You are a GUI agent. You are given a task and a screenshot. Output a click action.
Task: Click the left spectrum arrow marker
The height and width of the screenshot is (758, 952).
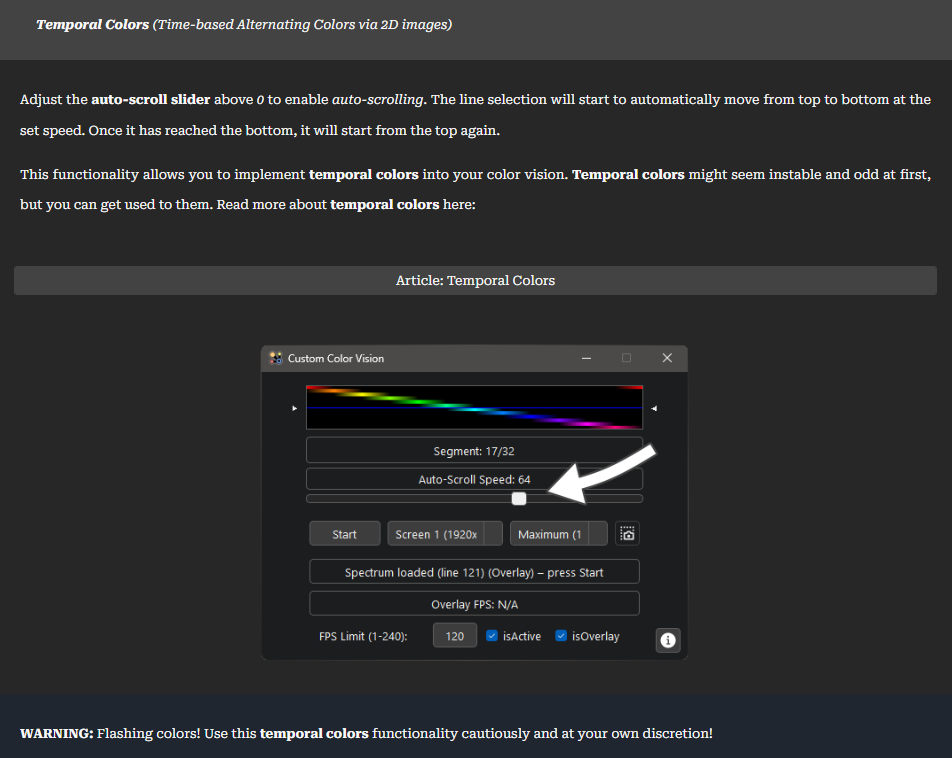pyautogui.click(x=294, y=408)
